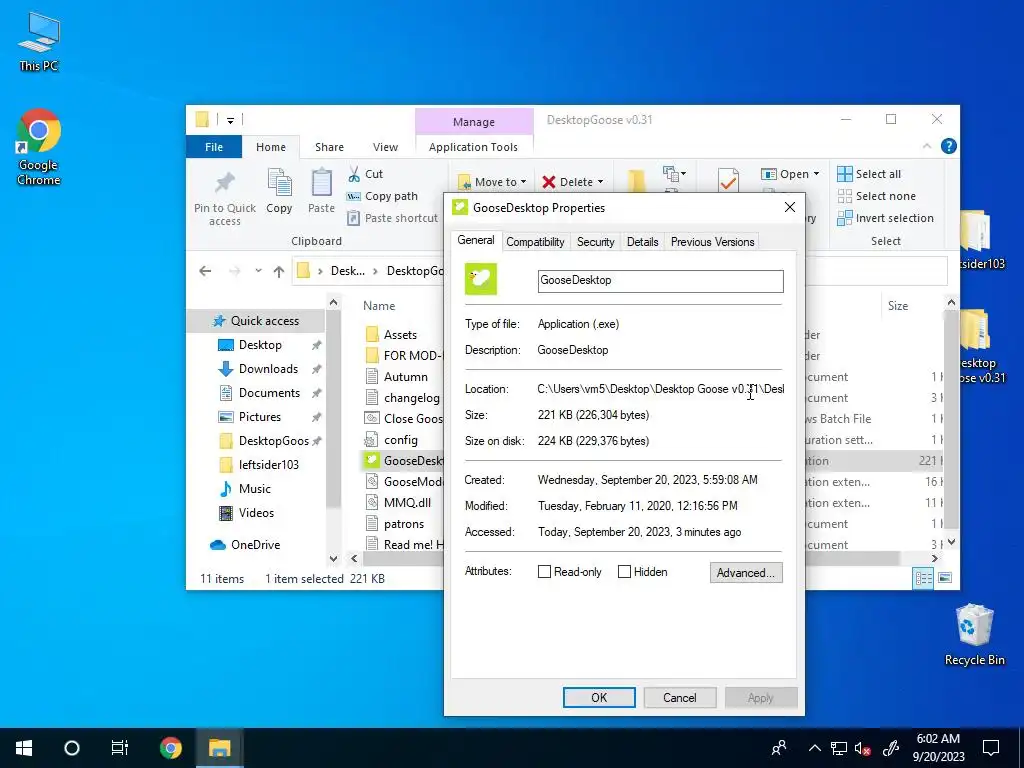Click the GooseDesktop file name field
Image resolution: width=1024 pixels, height=768 pixels.
pyautogui.click(x=660, y=281)
